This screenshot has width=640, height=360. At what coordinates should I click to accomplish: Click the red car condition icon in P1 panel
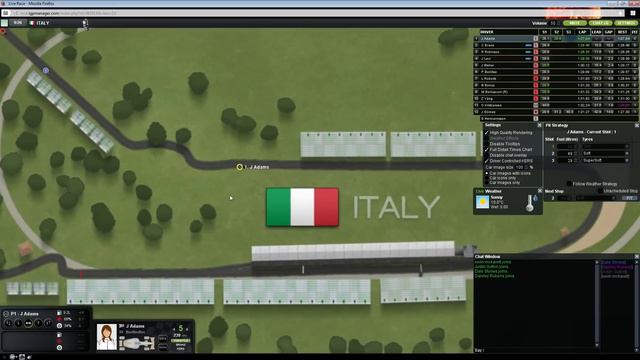pyautogui.click(x=59, y=319)
